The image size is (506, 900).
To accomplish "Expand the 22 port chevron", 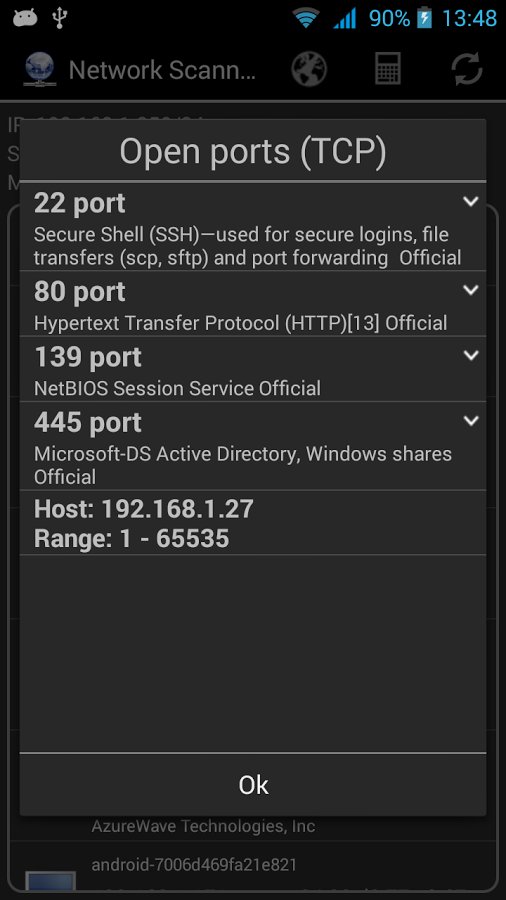I will 470,201.
